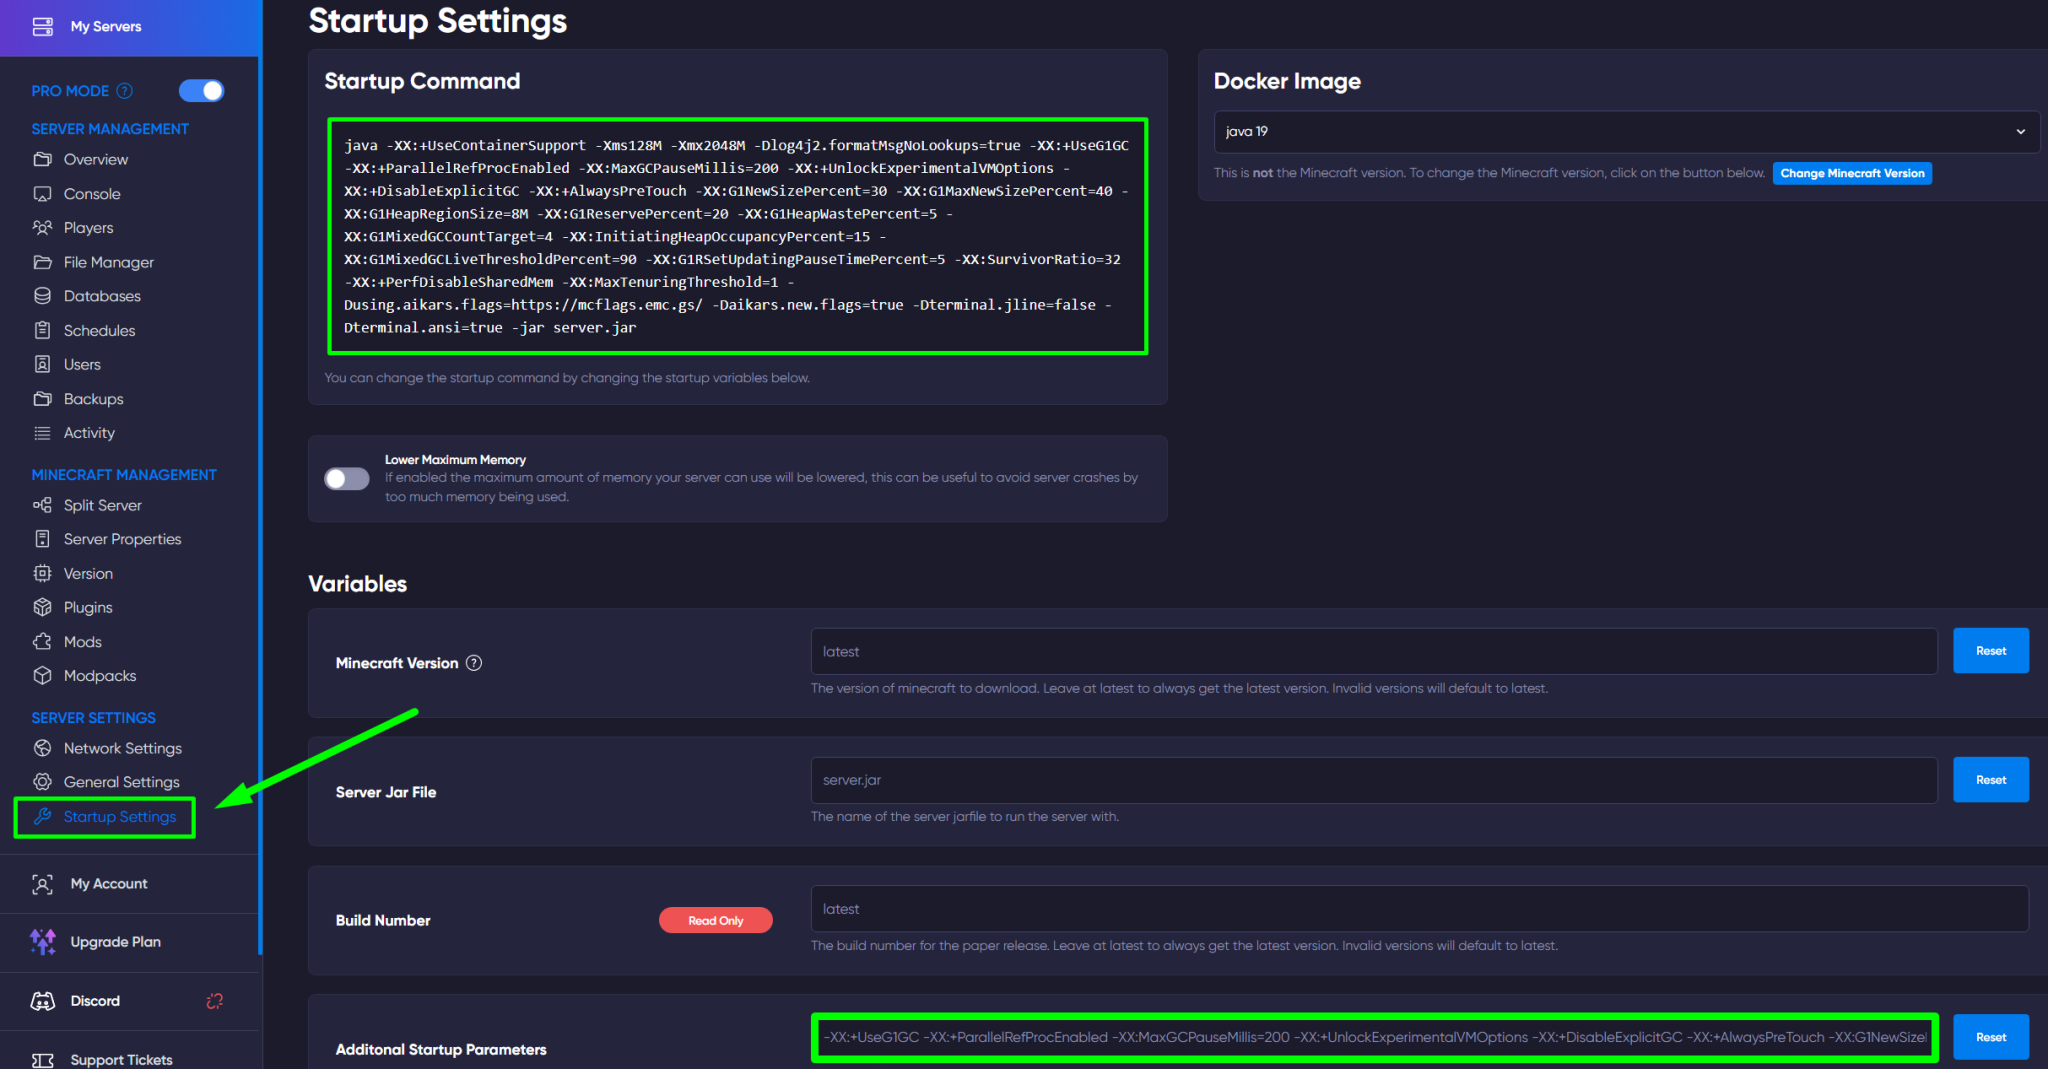
Task: Click the Mods puzzle piece icon
Action: [x=42, y=642]
